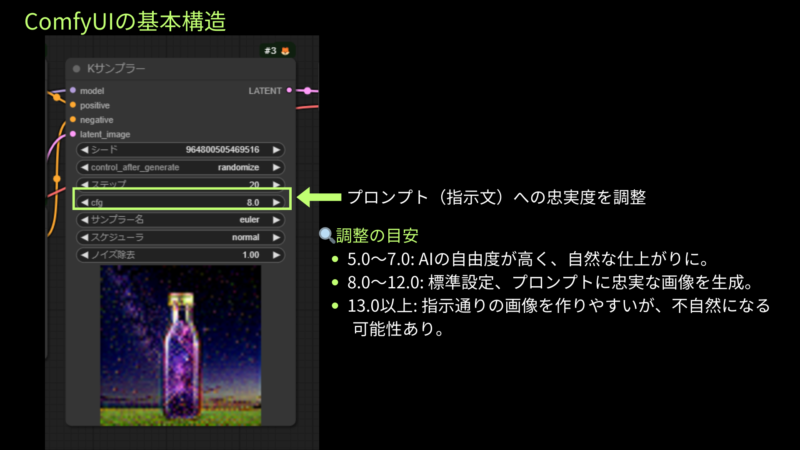Select previous スケジューラ option with the left arrow
This screenshot has height=450, width=800.
coord(85,237)
